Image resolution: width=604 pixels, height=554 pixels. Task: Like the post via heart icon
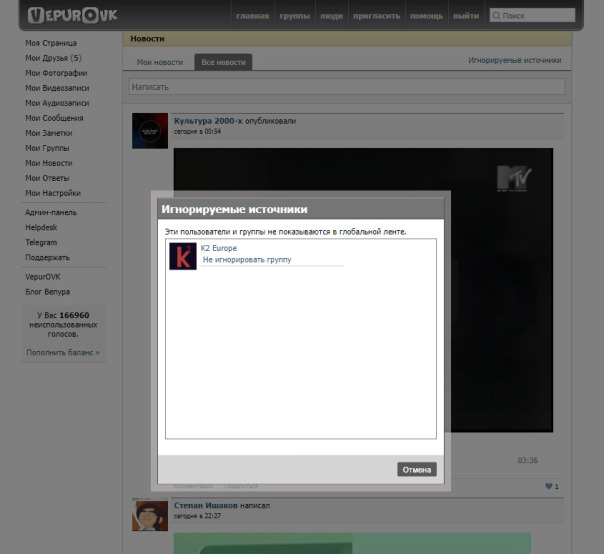[549, 486]
